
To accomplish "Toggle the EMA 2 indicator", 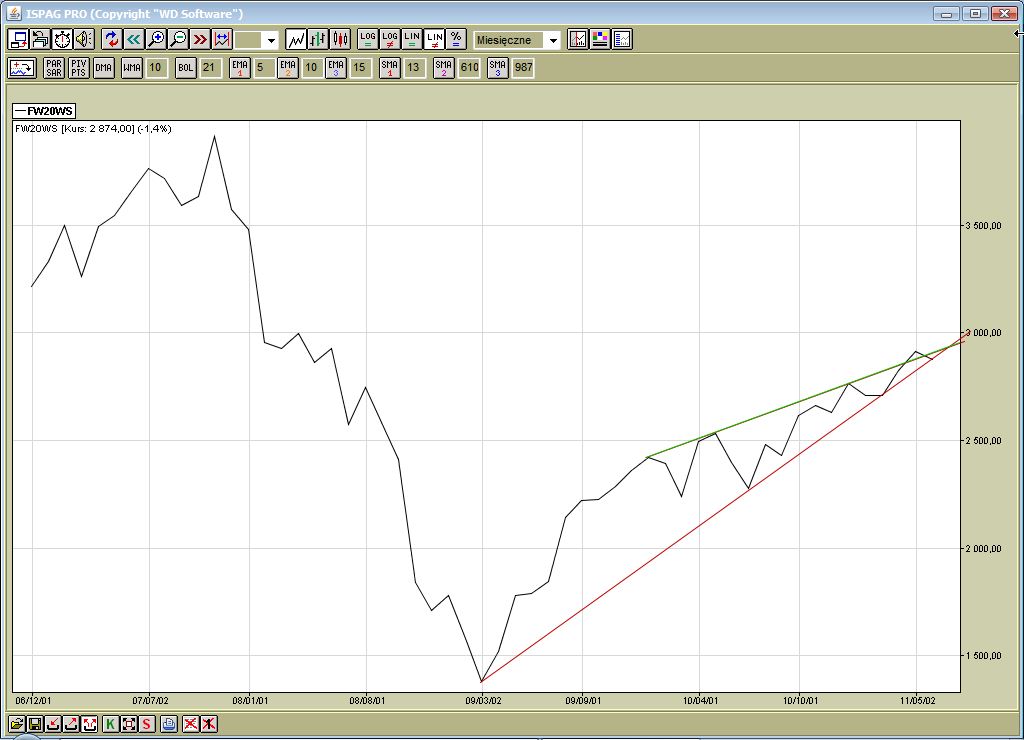I will [x=287, y=68].
